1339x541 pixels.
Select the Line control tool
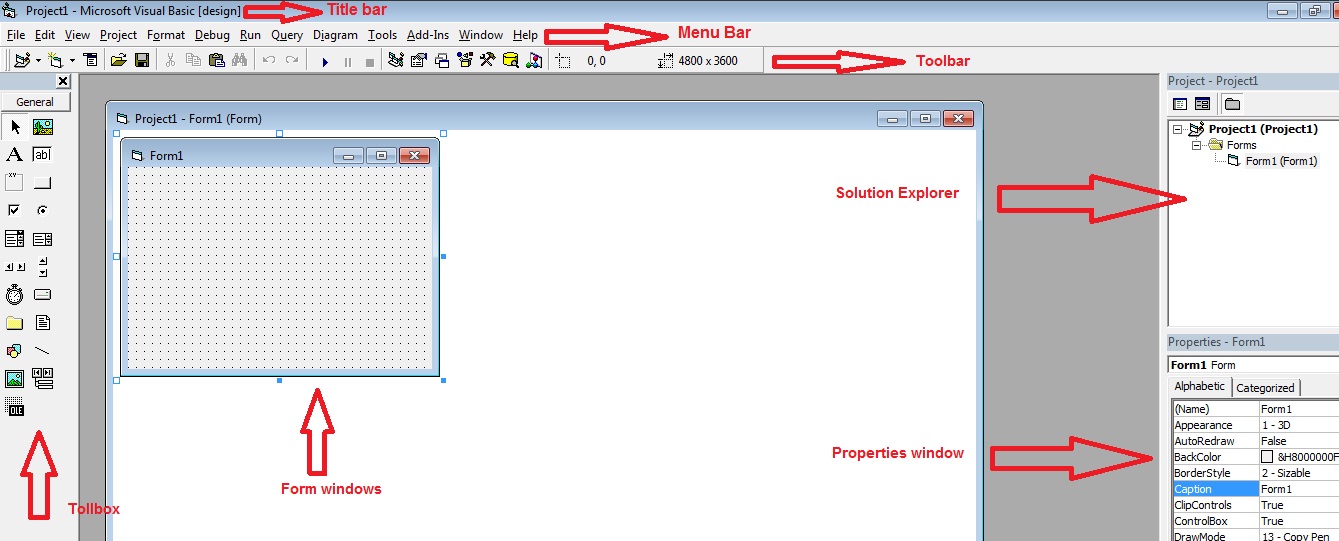point(43,351)
